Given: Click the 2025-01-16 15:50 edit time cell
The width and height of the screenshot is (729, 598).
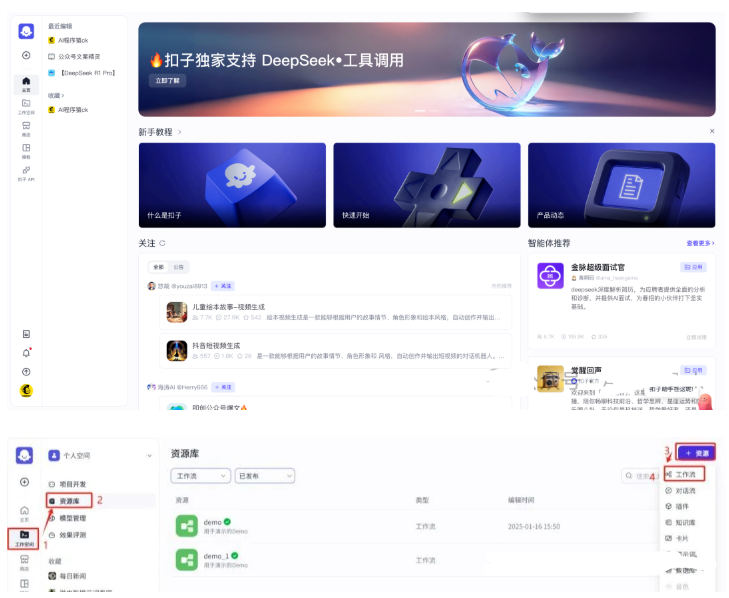Looking at the screenshot, I should point(534,526).
